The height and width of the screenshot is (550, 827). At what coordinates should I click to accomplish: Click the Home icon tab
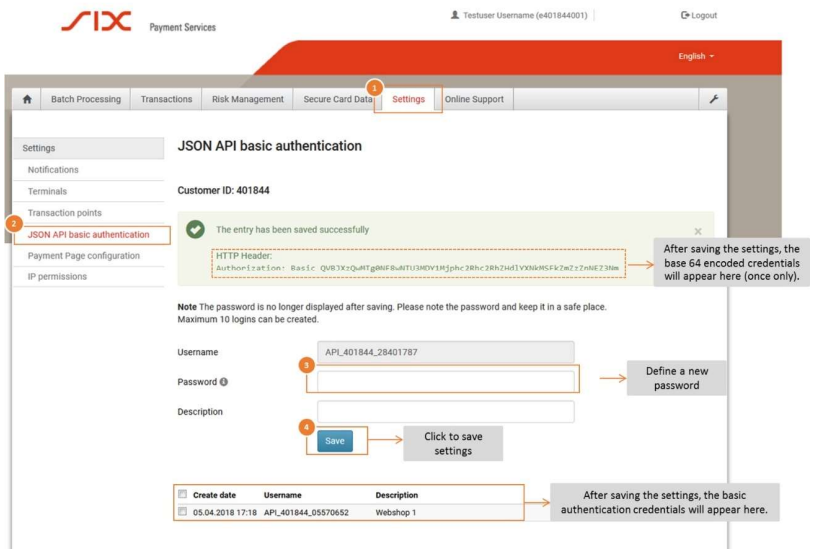click(26, 99)
